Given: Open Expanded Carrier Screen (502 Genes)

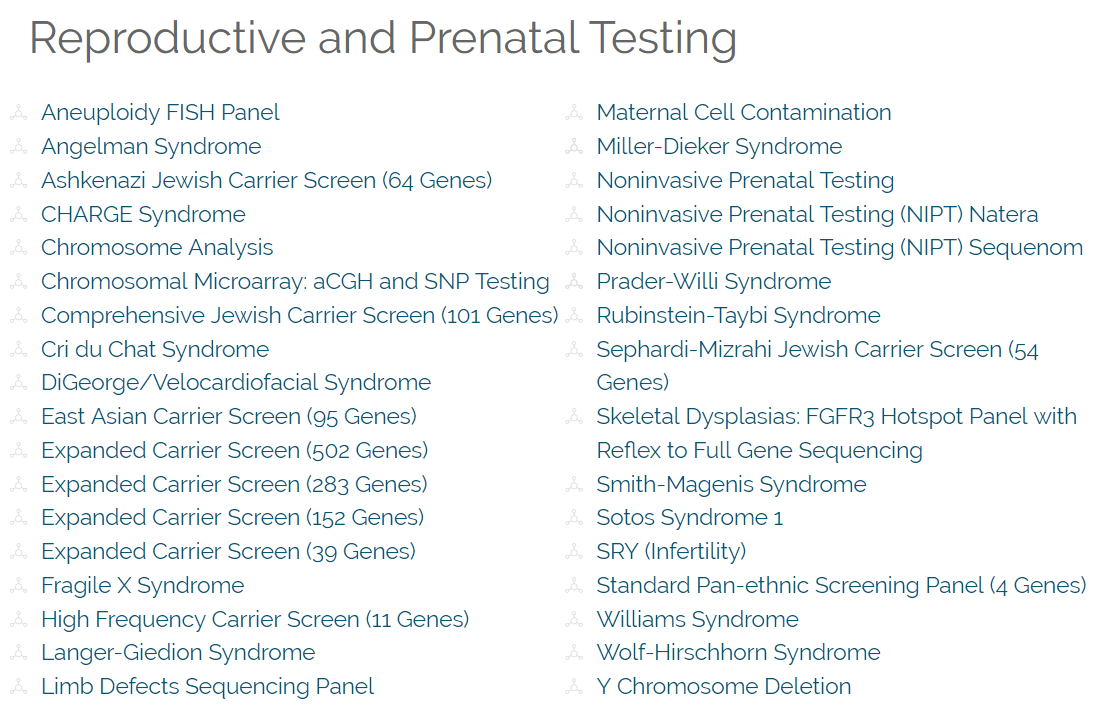Looking at the screenshot, I should [x=234, y=450].
